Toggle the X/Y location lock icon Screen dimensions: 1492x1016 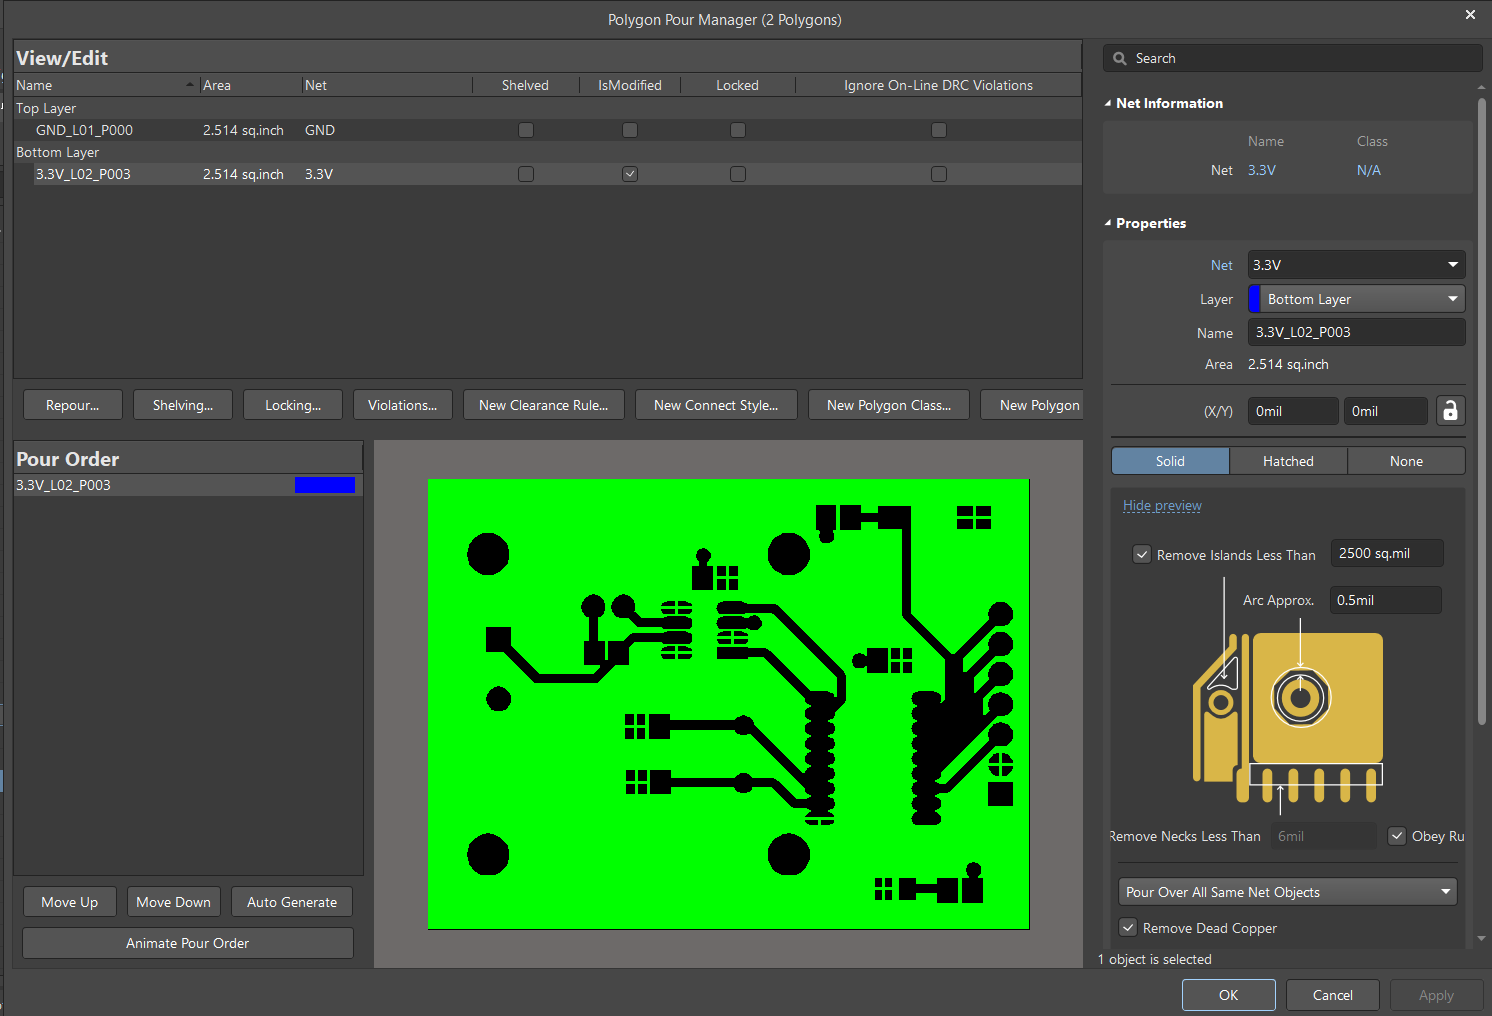click(x=1450, y=411)
